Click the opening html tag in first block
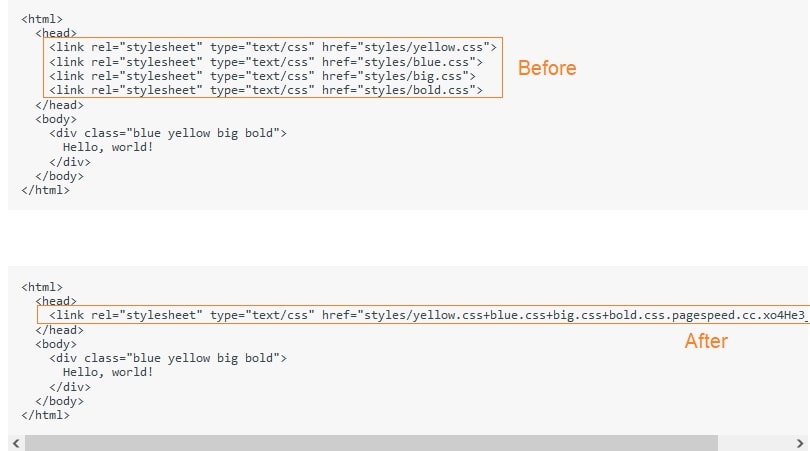 click(42, 18)
